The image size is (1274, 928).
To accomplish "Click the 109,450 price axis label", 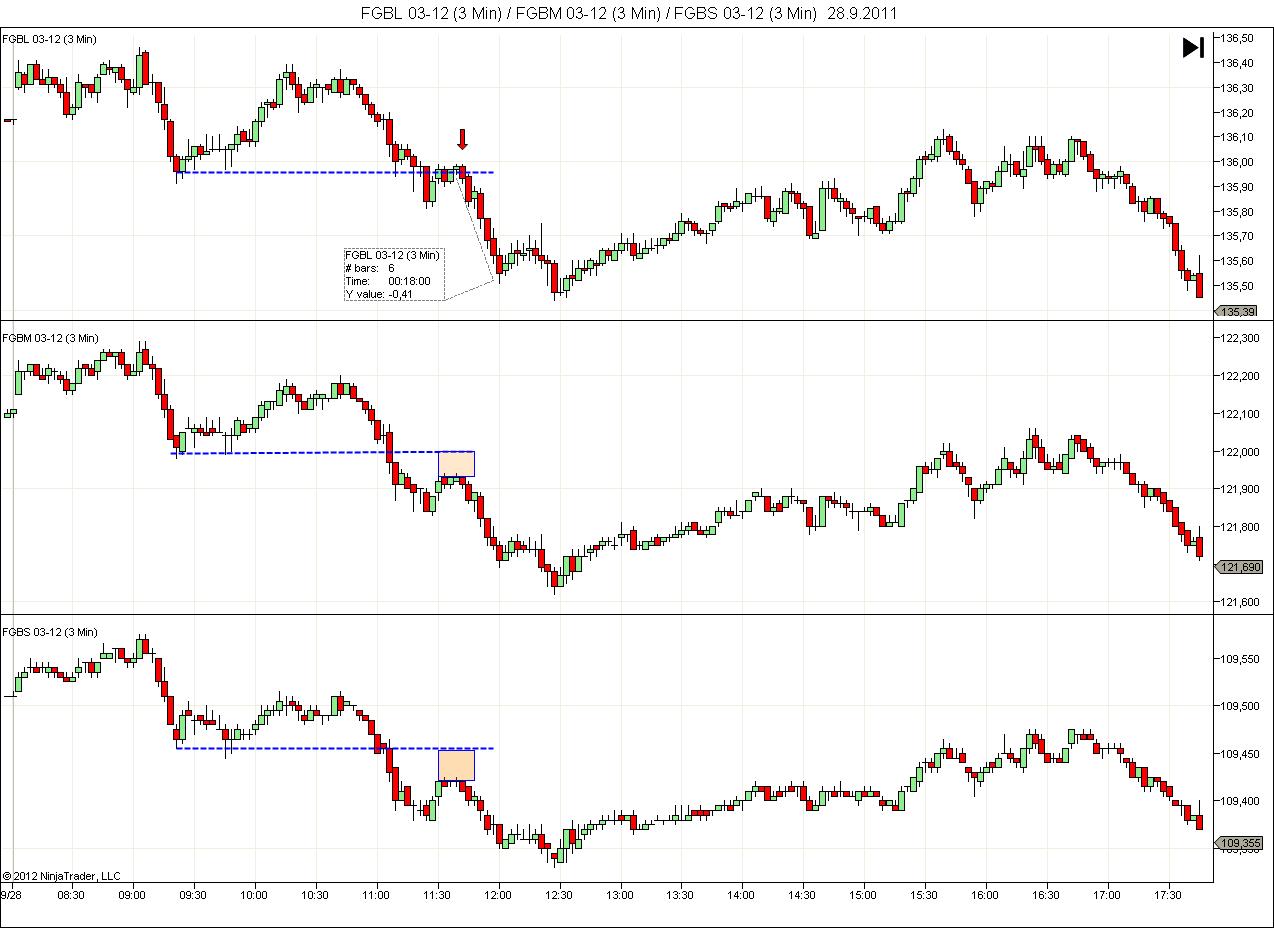I will tap(1240, 754).
